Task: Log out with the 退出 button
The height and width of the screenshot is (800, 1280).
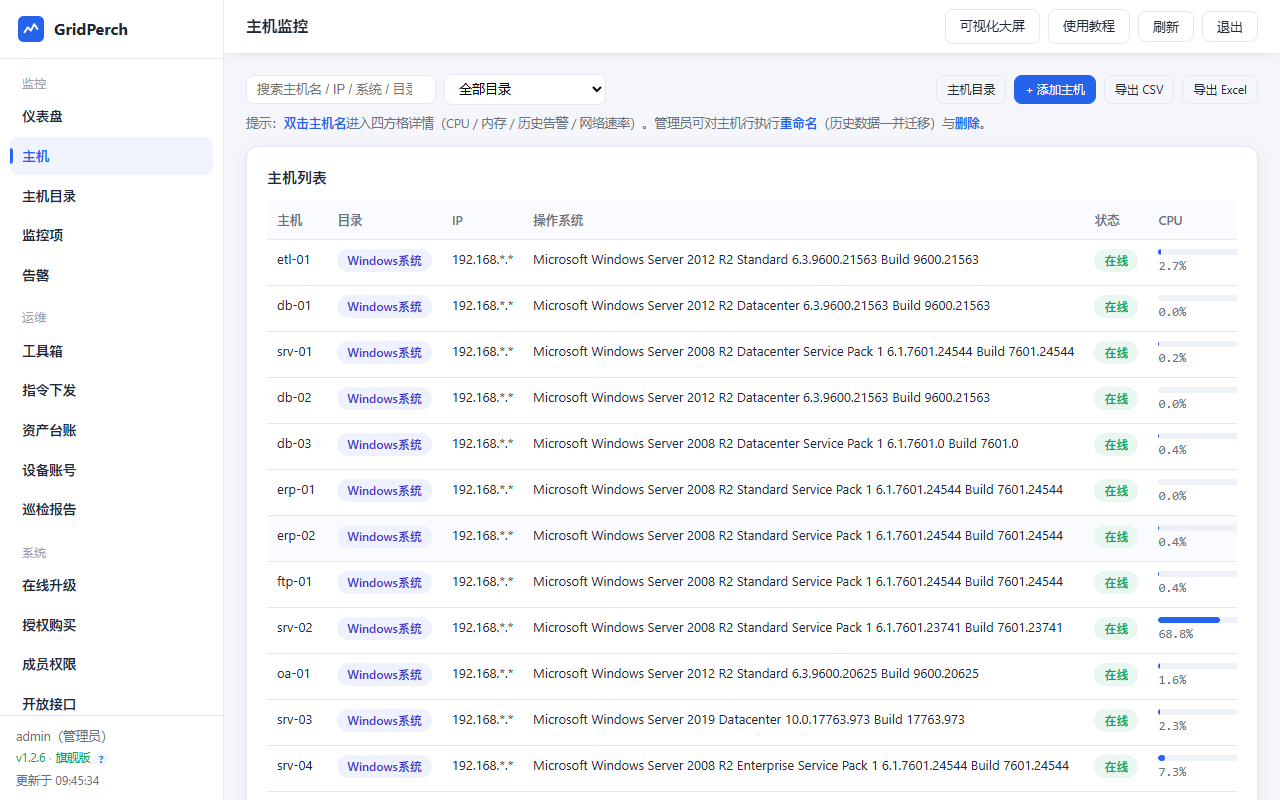Action: click(x=1230, y=27)
